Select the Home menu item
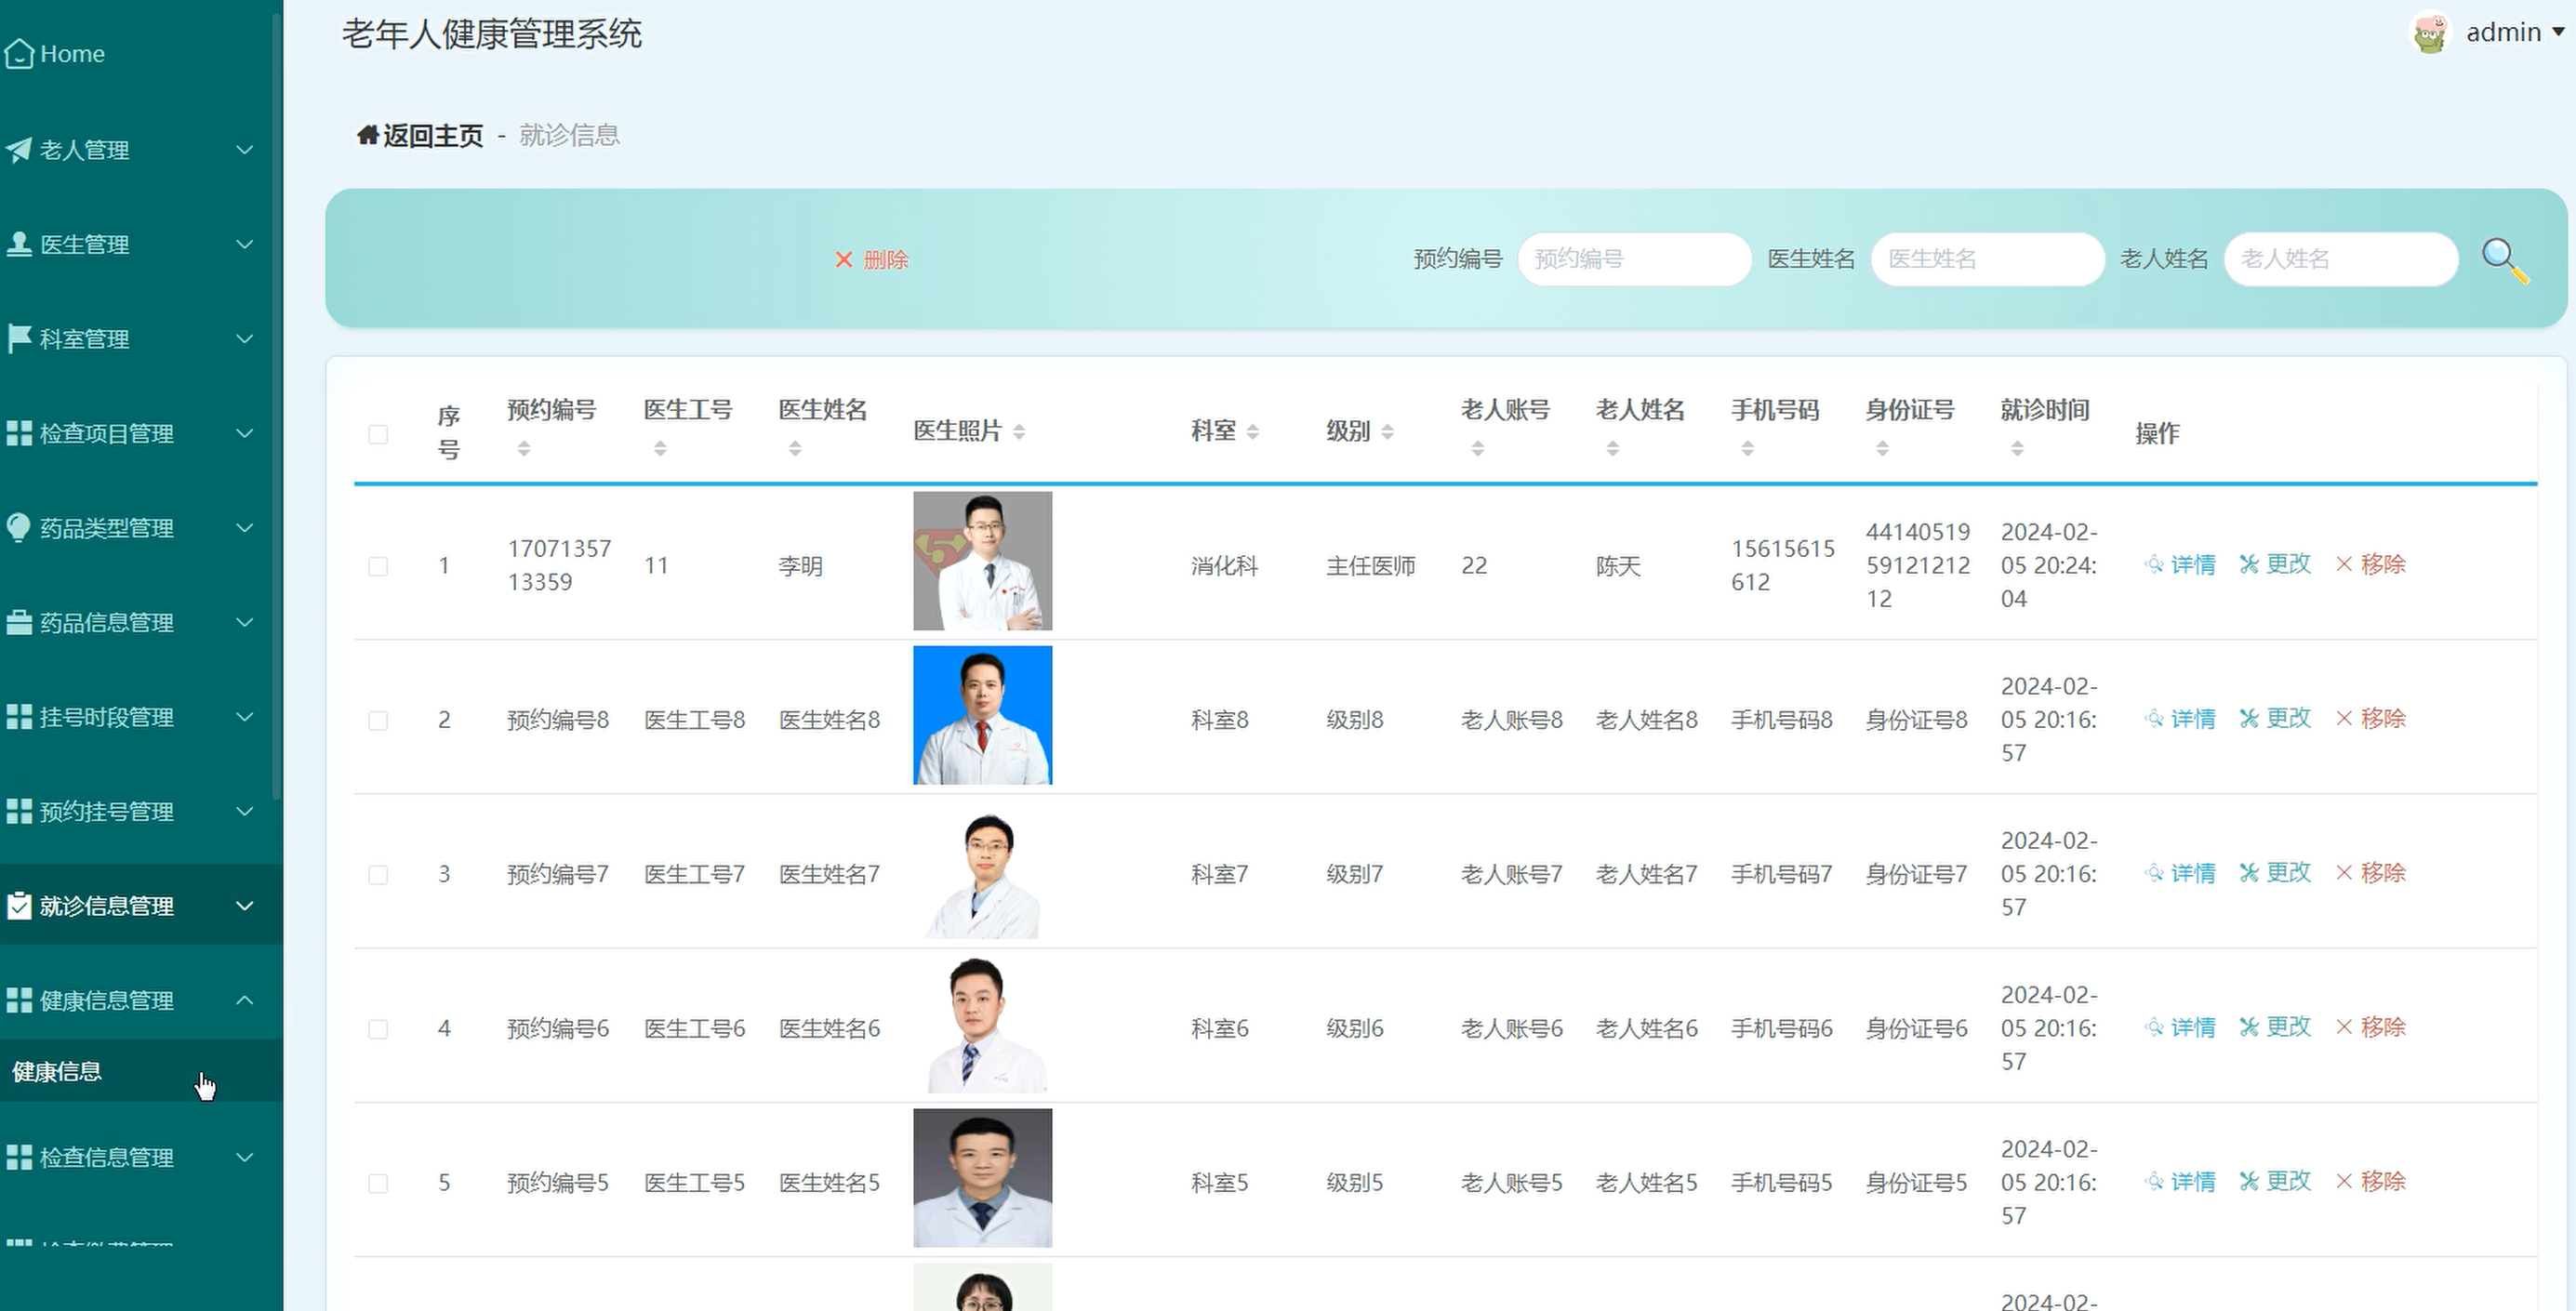The height and width of the screenshot is (1311, 2576). point(140,54)
